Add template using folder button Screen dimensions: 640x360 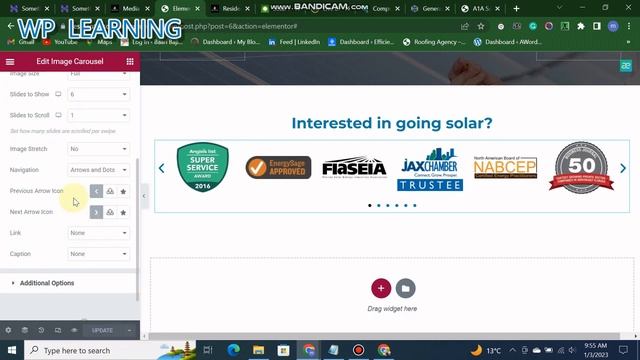coord(405,288)
